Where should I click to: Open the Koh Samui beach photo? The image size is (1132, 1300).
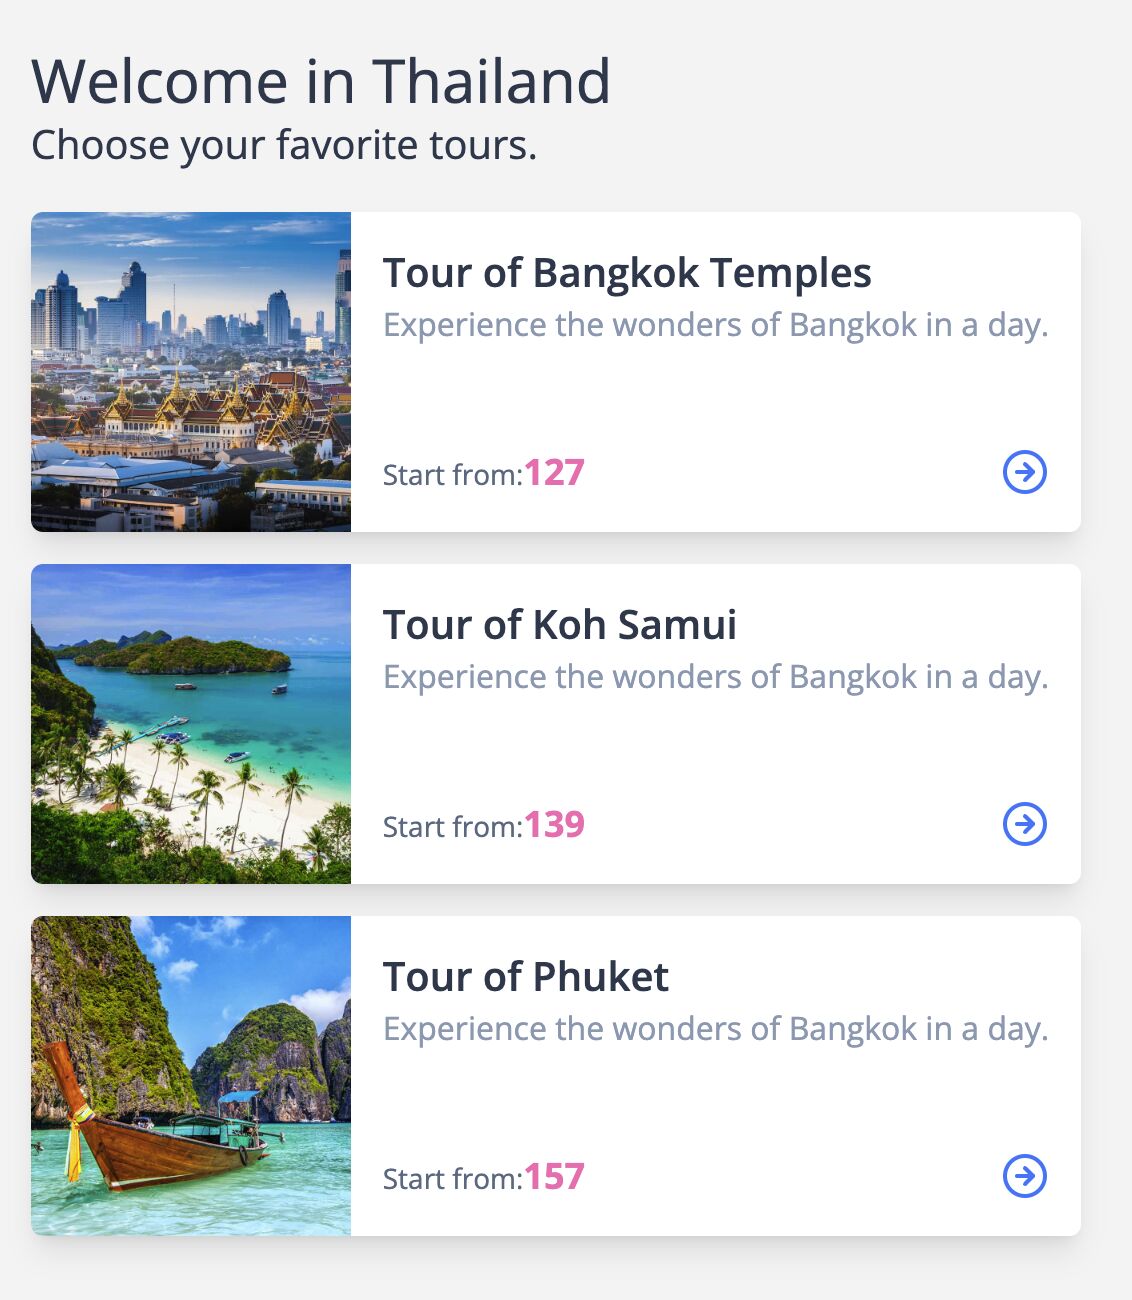(x=191, y=724)
